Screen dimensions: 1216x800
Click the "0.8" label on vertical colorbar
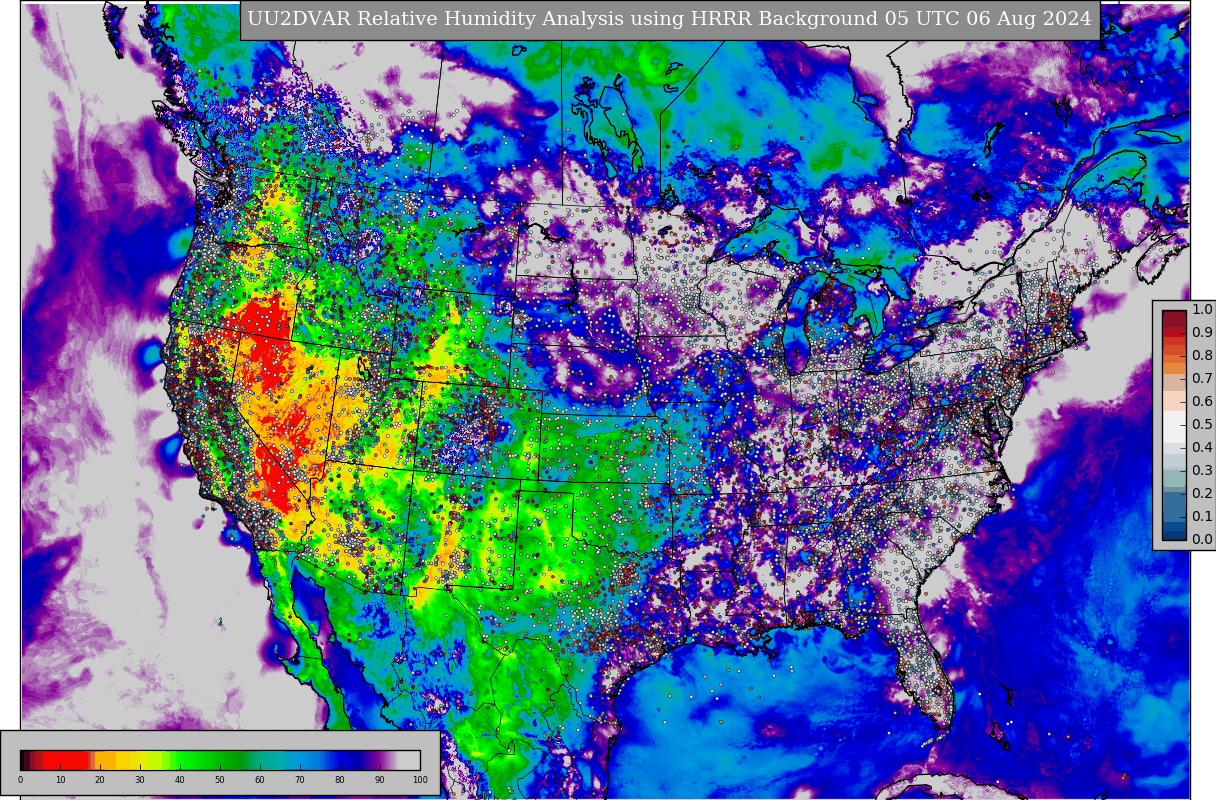coord(1202,355)
